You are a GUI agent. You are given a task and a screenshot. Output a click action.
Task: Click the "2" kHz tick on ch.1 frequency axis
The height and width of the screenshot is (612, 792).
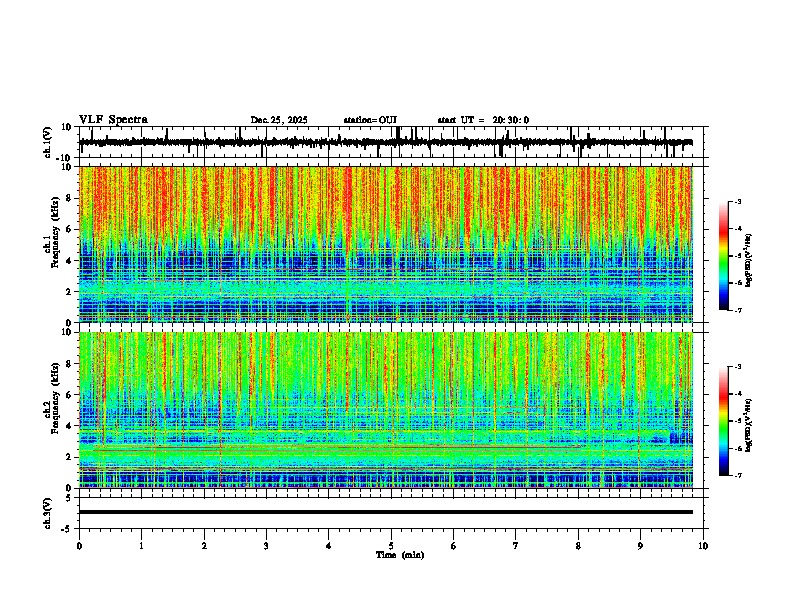click(71, 291)
